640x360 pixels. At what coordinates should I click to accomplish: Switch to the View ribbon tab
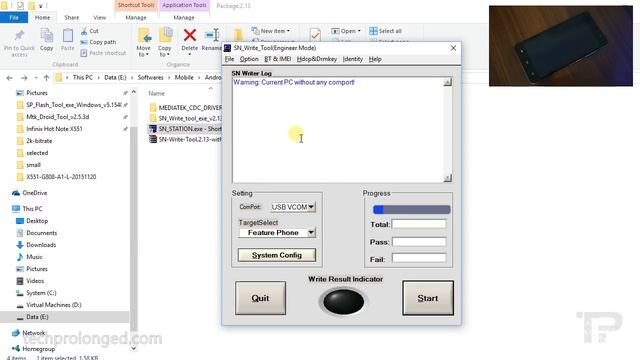100,18
